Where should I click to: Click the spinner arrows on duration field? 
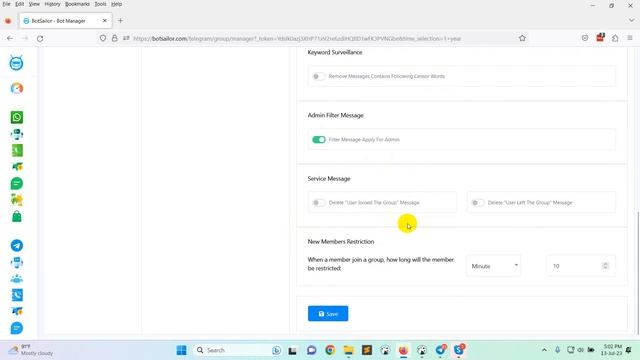click(605, 266)
